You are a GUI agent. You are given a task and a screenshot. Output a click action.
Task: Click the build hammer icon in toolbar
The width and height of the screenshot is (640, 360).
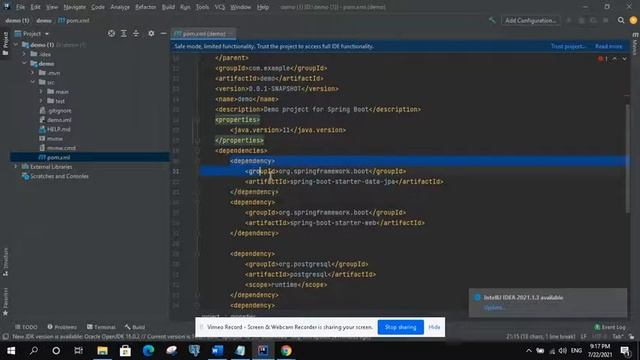pos(492,20)
